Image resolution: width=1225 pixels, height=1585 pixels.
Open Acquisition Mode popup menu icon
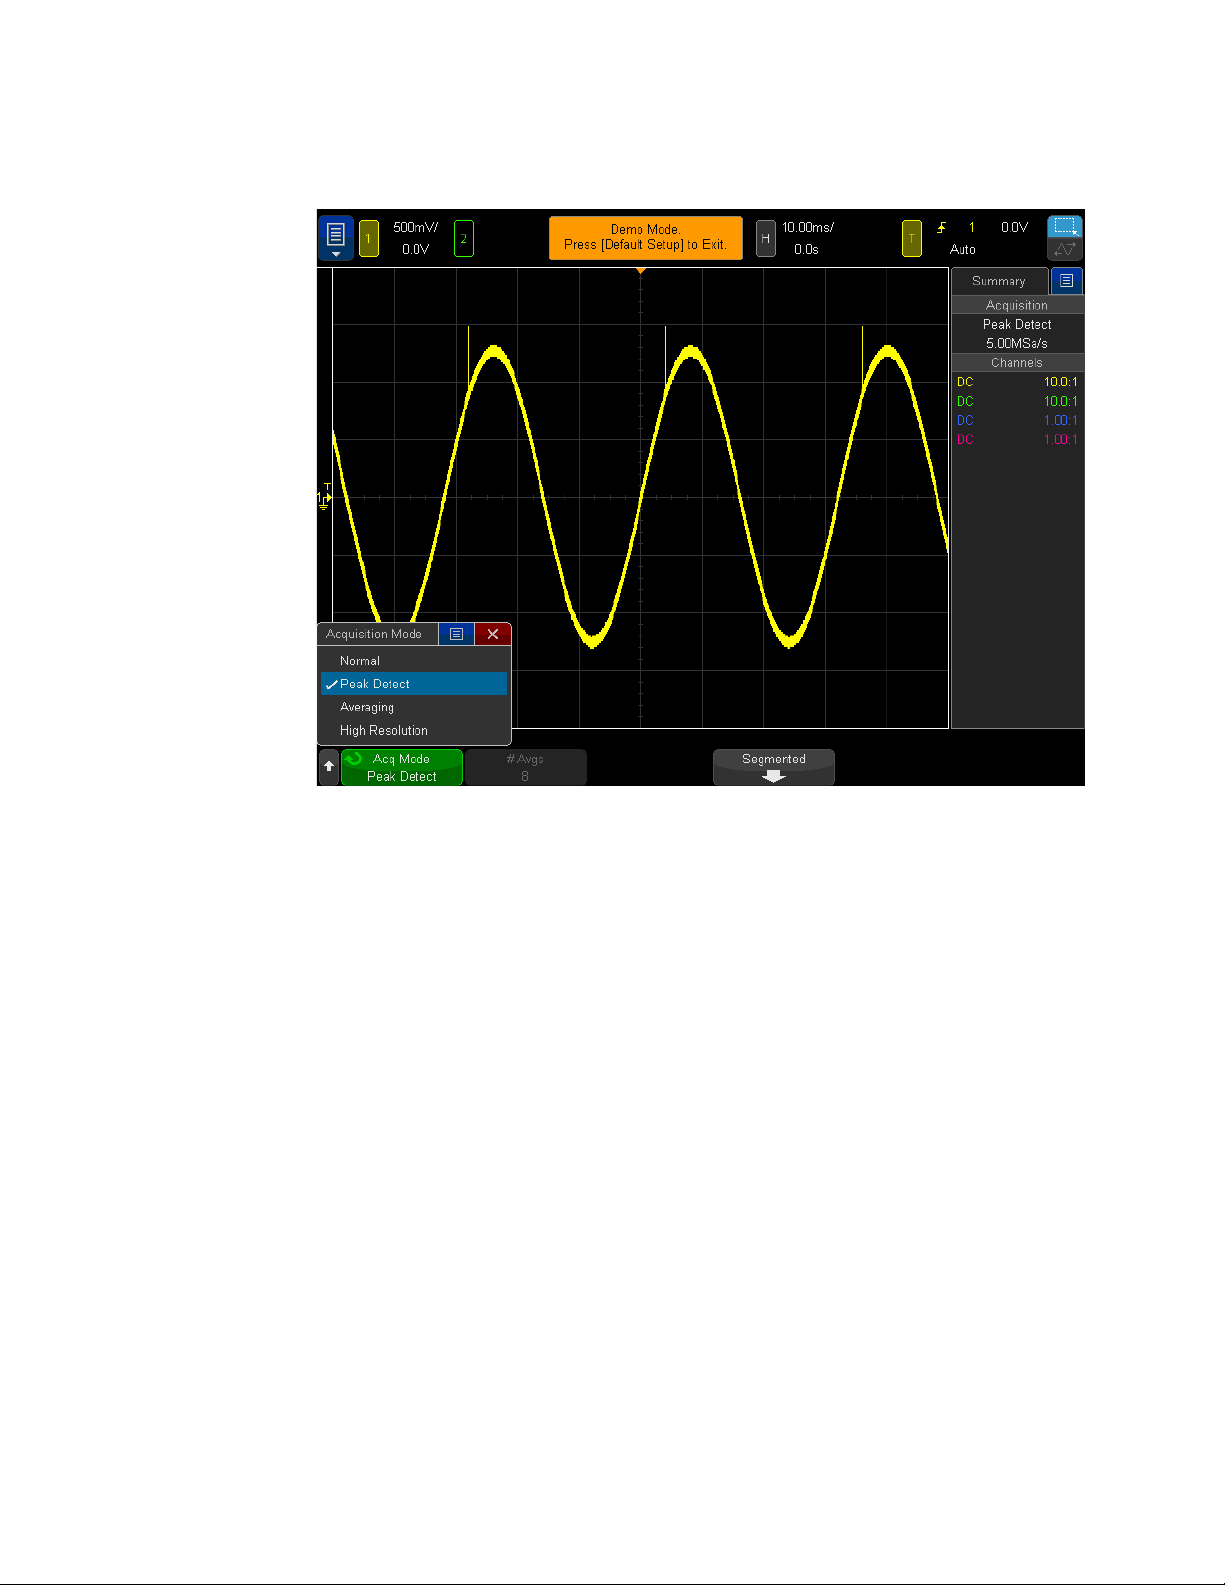point(456,634)
